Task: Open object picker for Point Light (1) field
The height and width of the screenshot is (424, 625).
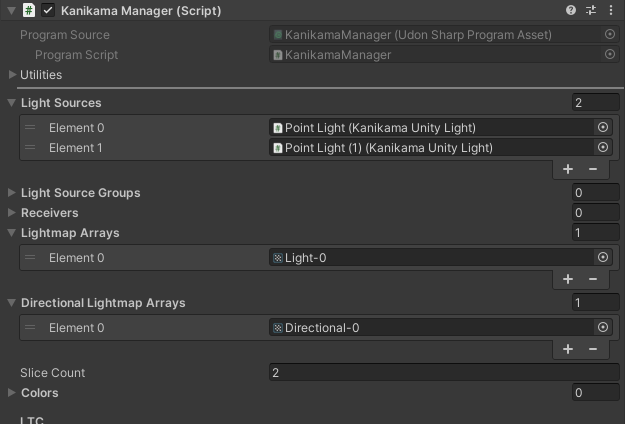Action: (x=603, y=147)
